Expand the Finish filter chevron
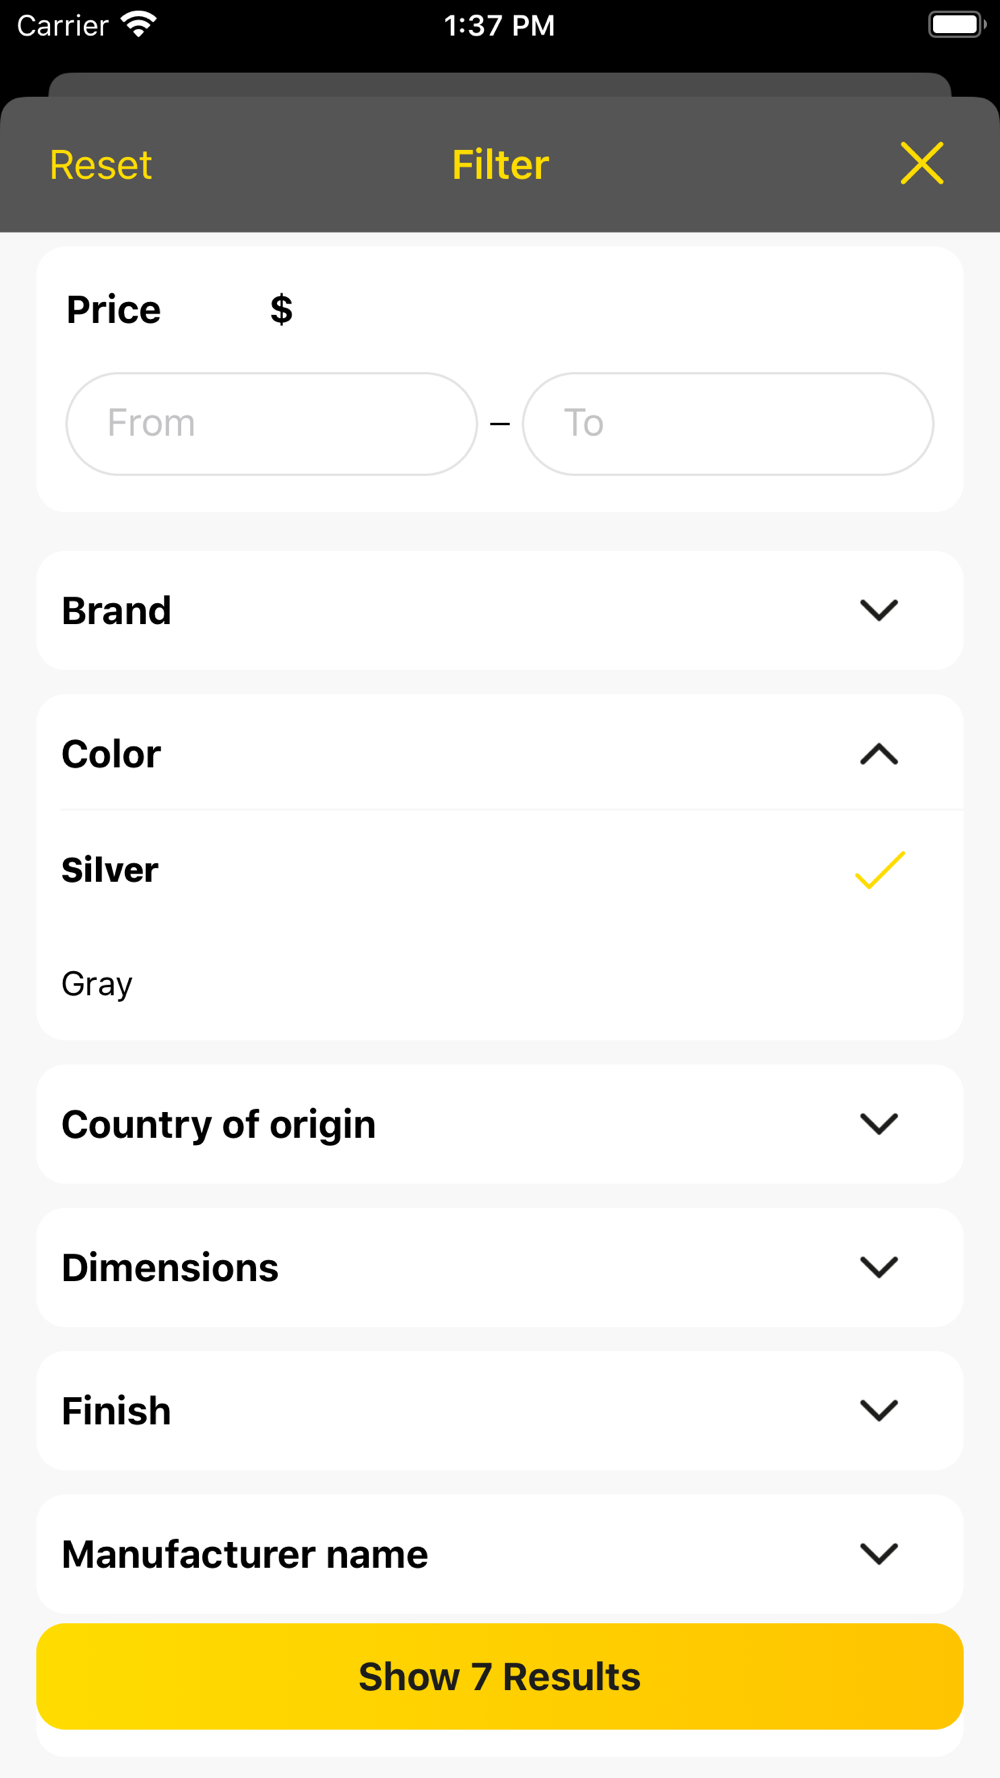 pyautogui.click(x=879, y=1411)
